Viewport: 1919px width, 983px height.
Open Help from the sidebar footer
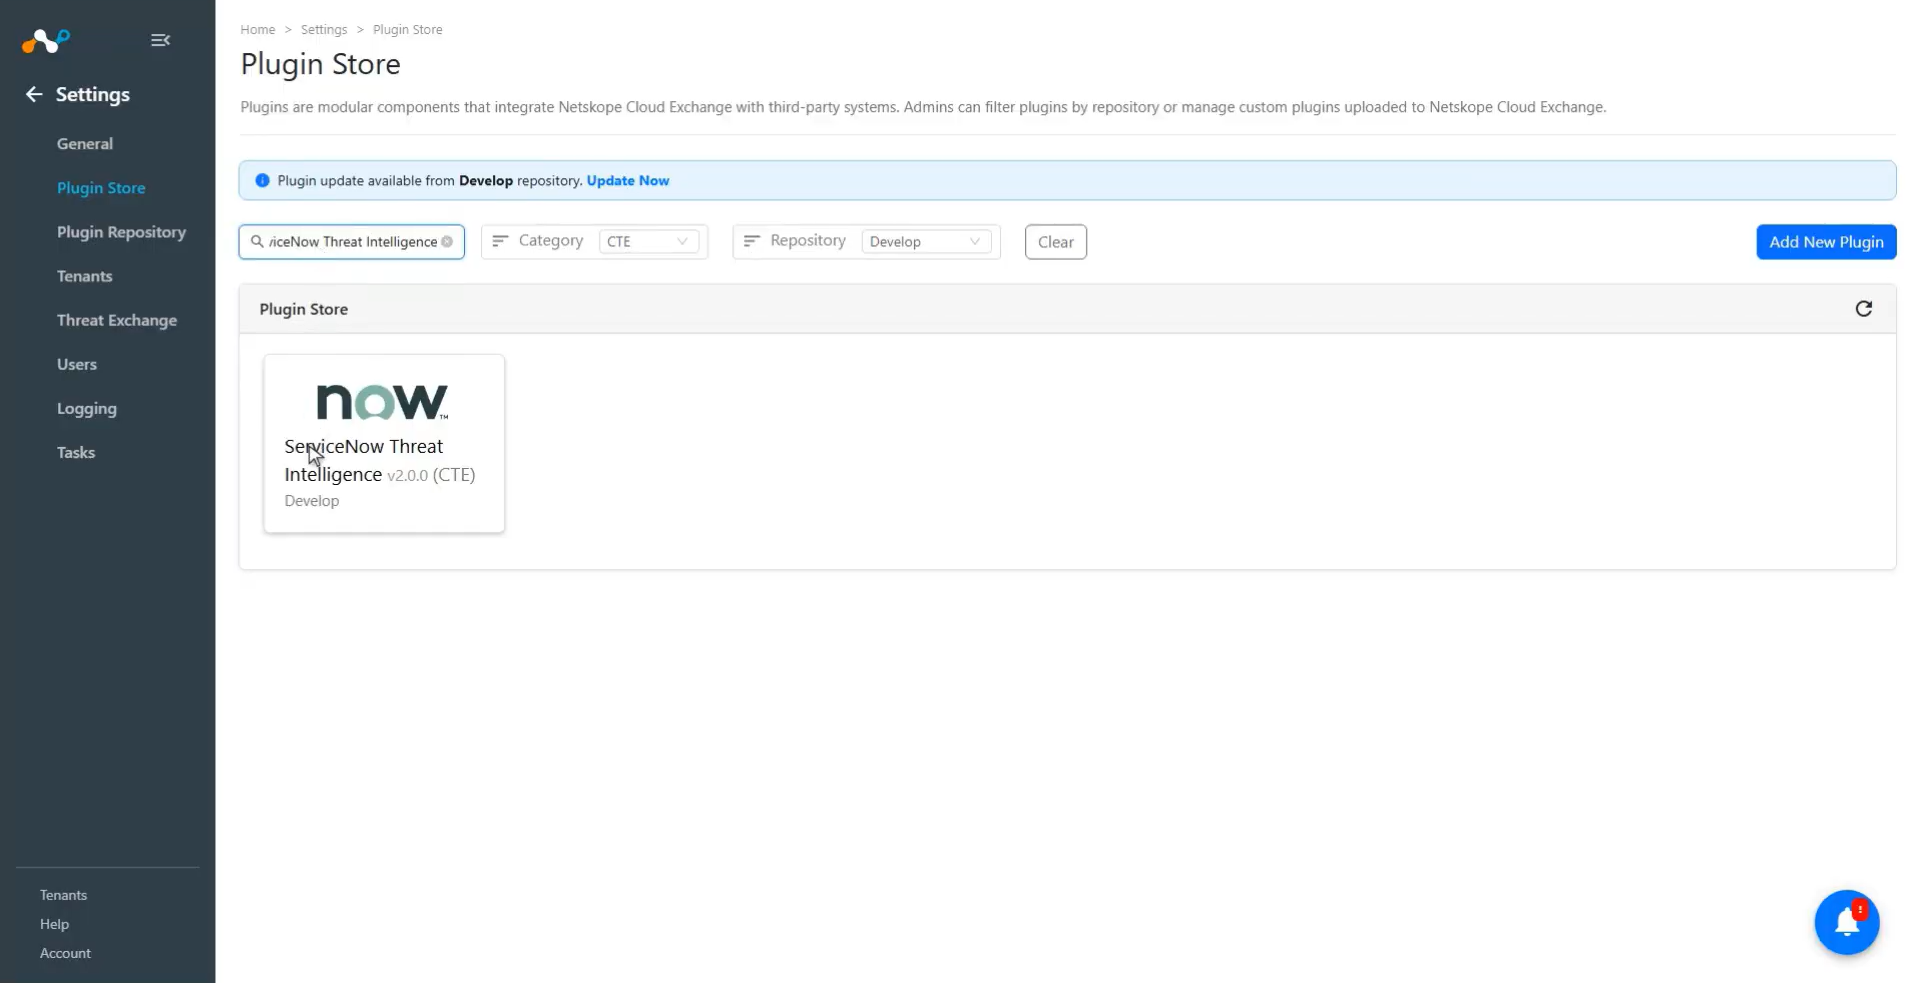point(55,924)
